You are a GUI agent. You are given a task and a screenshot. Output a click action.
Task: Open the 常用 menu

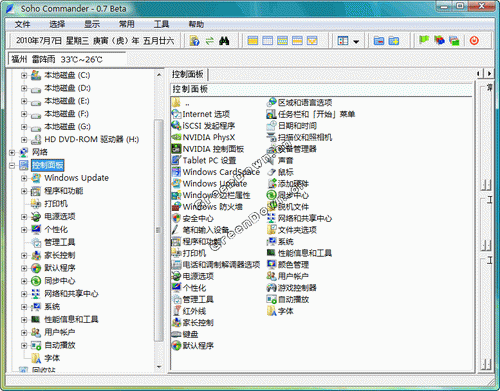pos(127,24)
